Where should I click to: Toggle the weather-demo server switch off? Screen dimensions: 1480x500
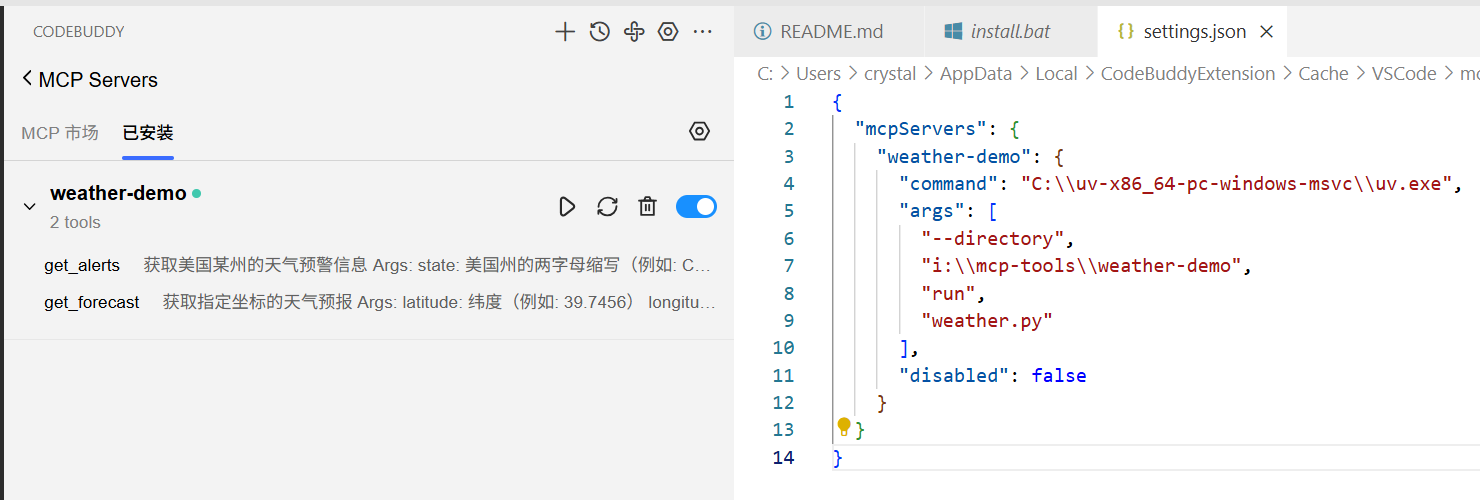(696, 207)
